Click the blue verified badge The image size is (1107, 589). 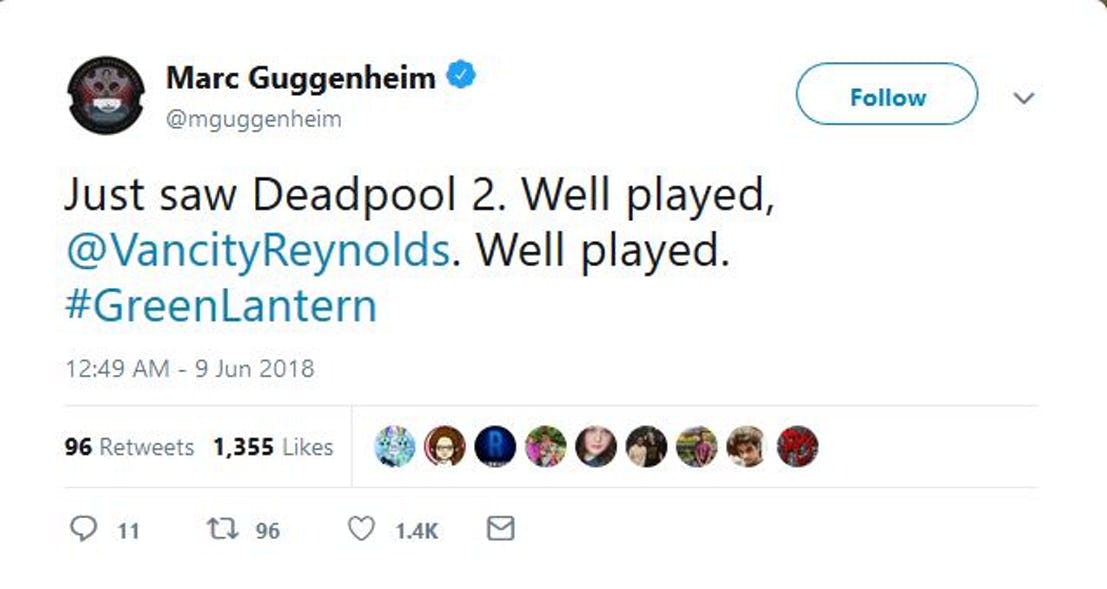460,76
